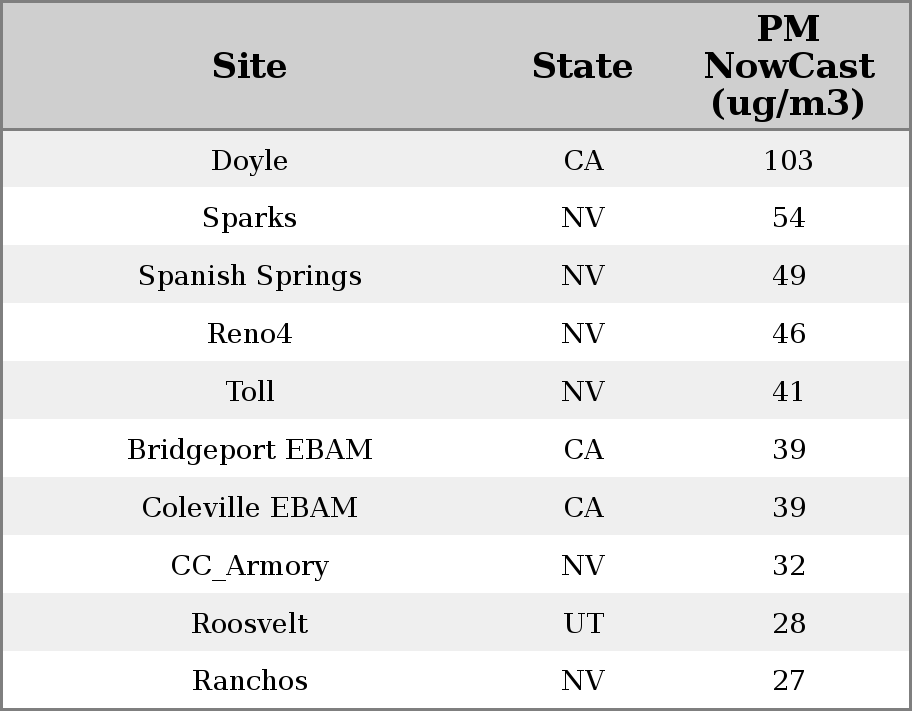Select the 27 NowCast value
This screenshot has width=912, height=711.
(x=788, y=681)
